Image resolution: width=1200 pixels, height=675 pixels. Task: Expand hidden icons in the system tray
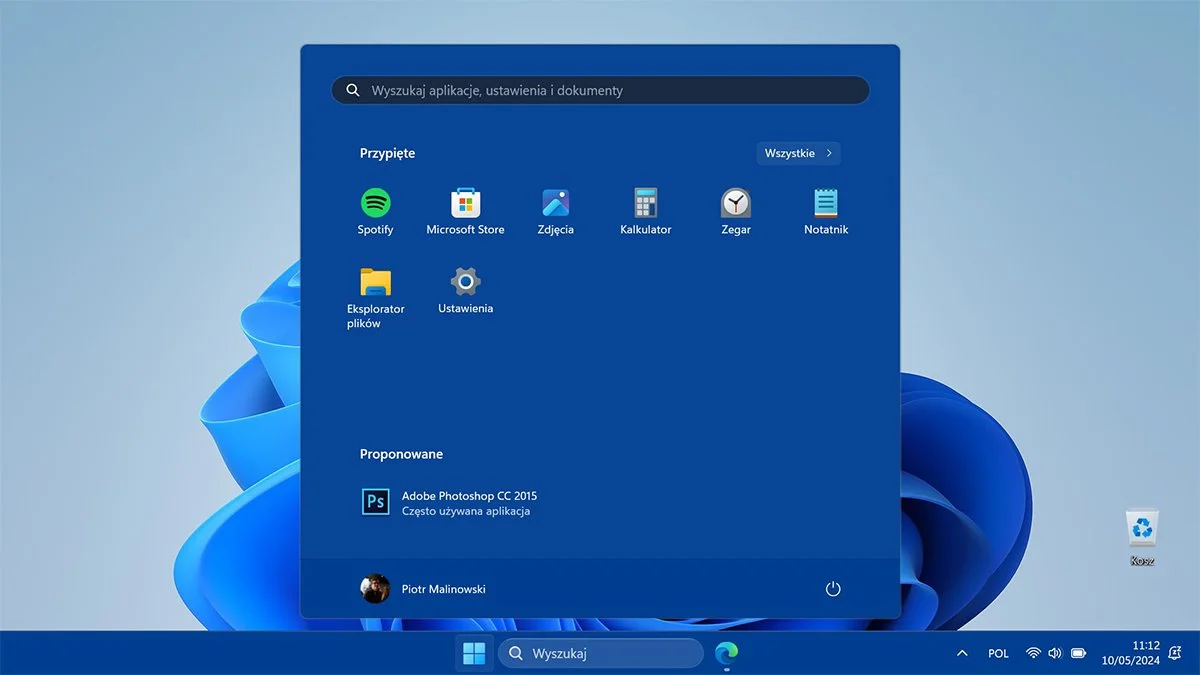point(961,653)
